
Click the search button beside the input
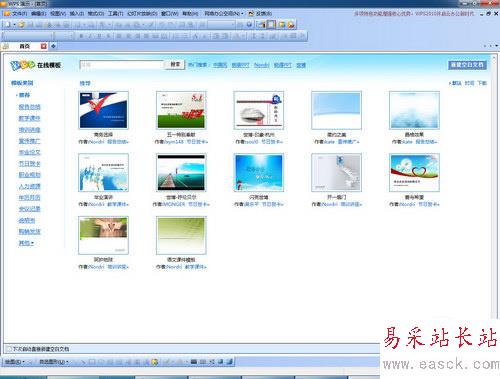click(x=175, y=64)
